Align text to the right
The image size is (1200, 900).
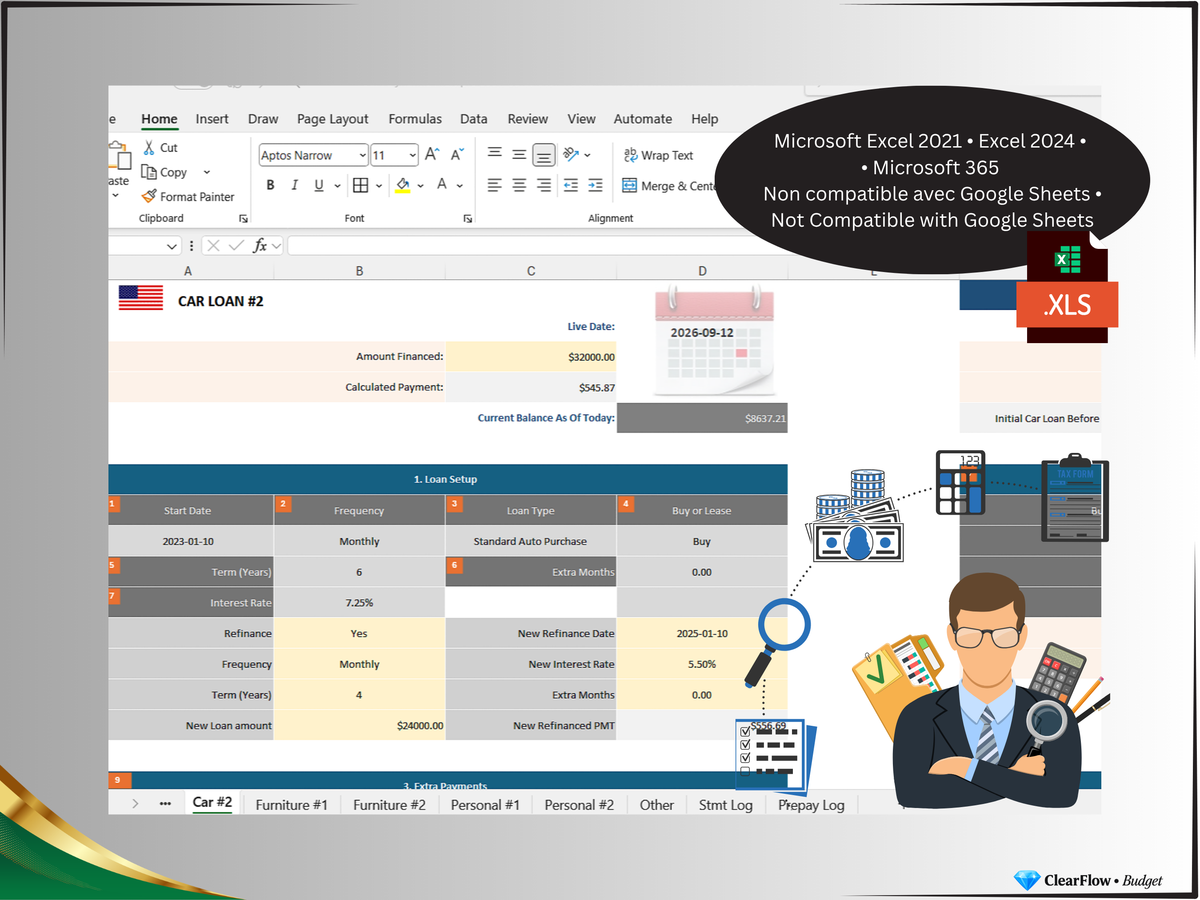[x=544, y=185]
